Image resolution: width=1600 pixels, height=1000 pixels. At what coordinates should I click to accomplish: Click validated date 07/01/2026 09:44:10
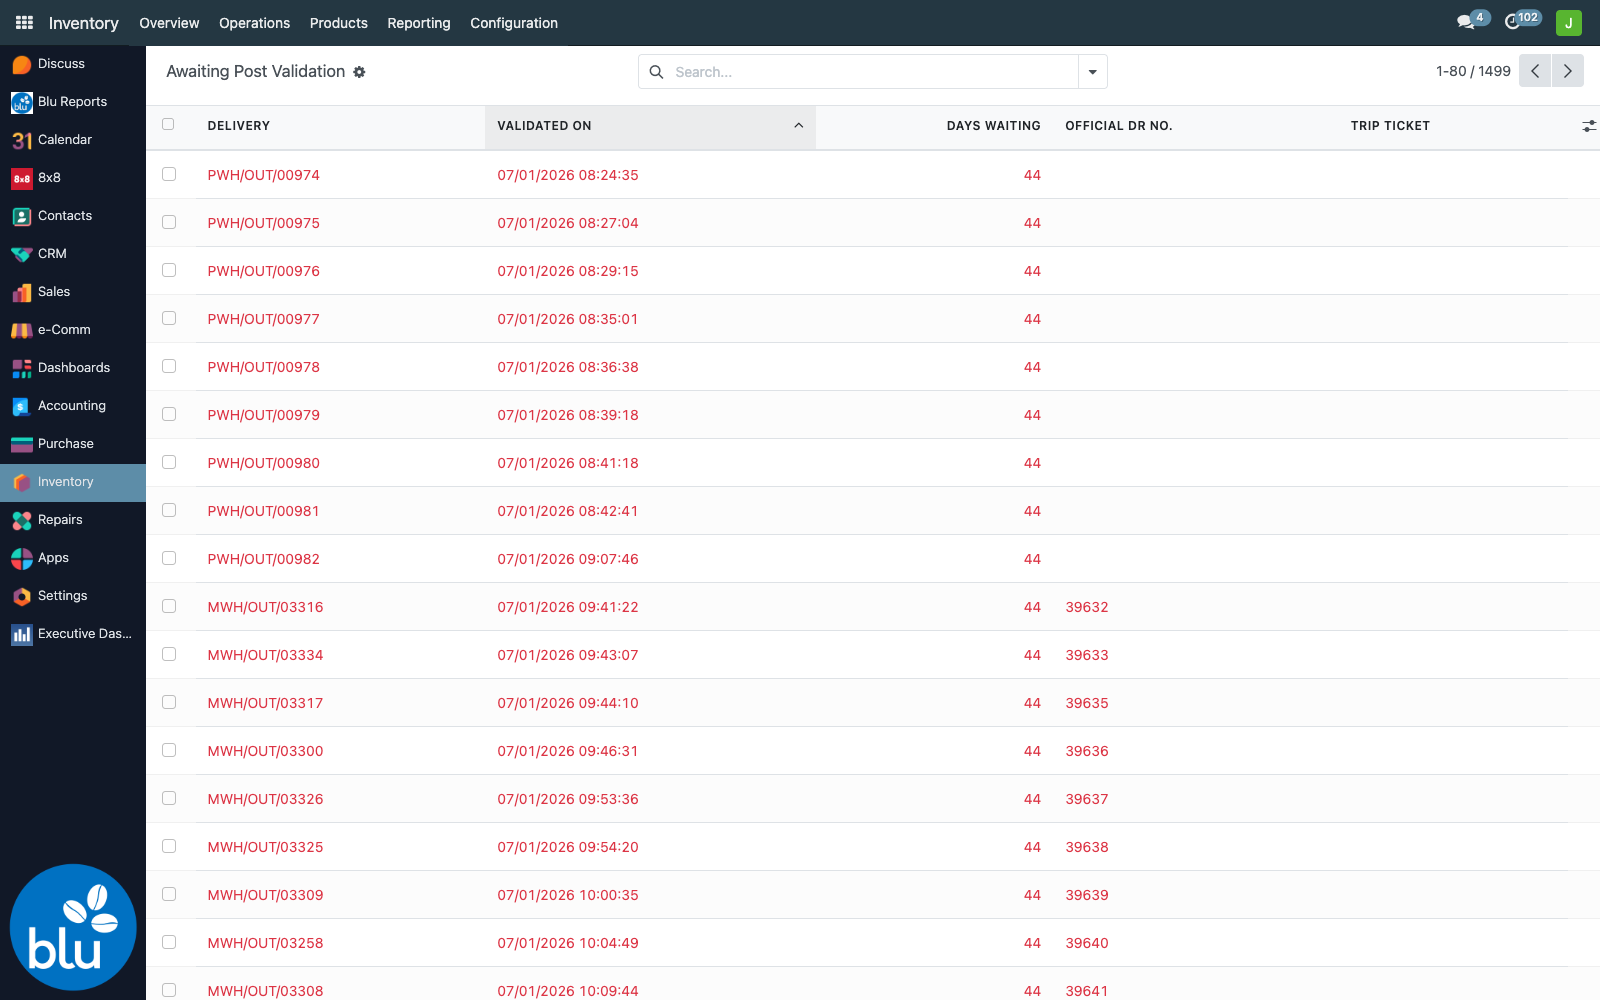point(568,703)
